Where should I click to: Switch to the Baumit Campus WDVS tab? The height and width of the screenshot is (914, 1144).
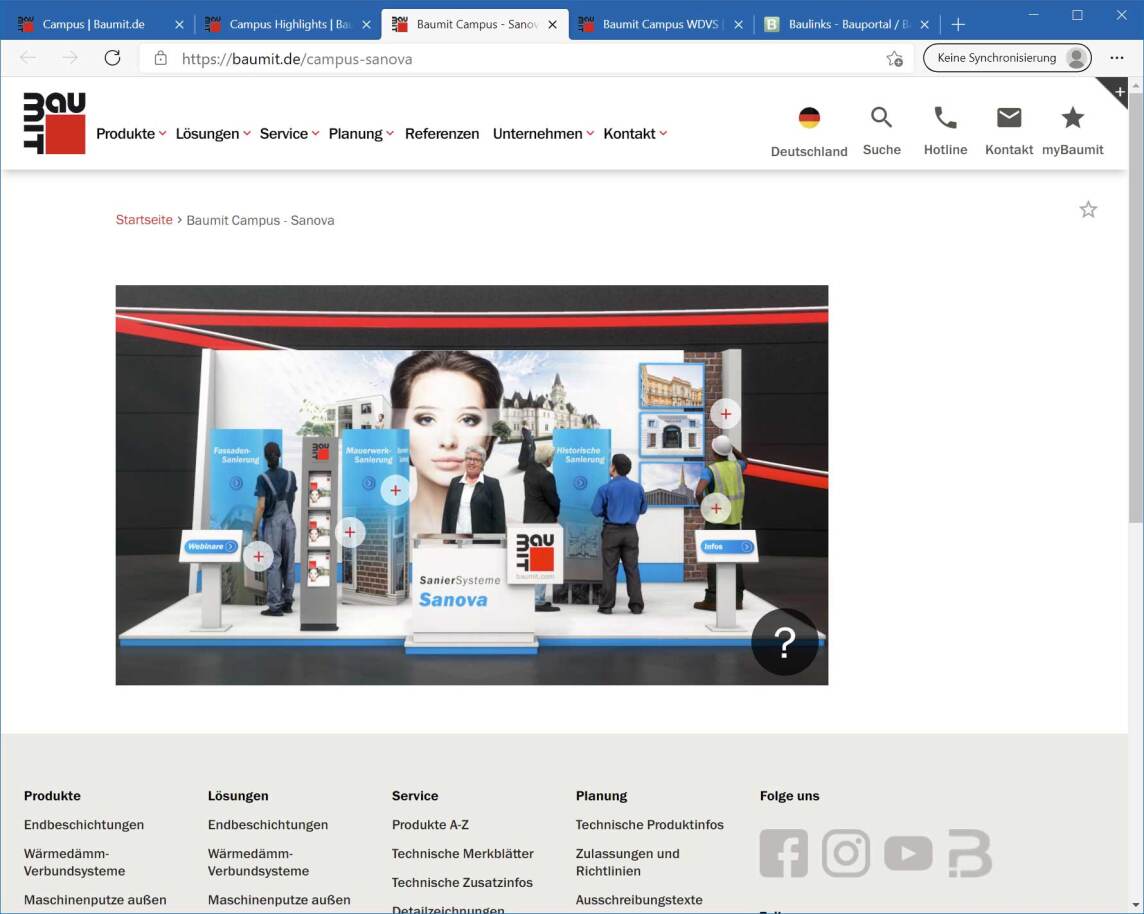(x=660, y=24)
